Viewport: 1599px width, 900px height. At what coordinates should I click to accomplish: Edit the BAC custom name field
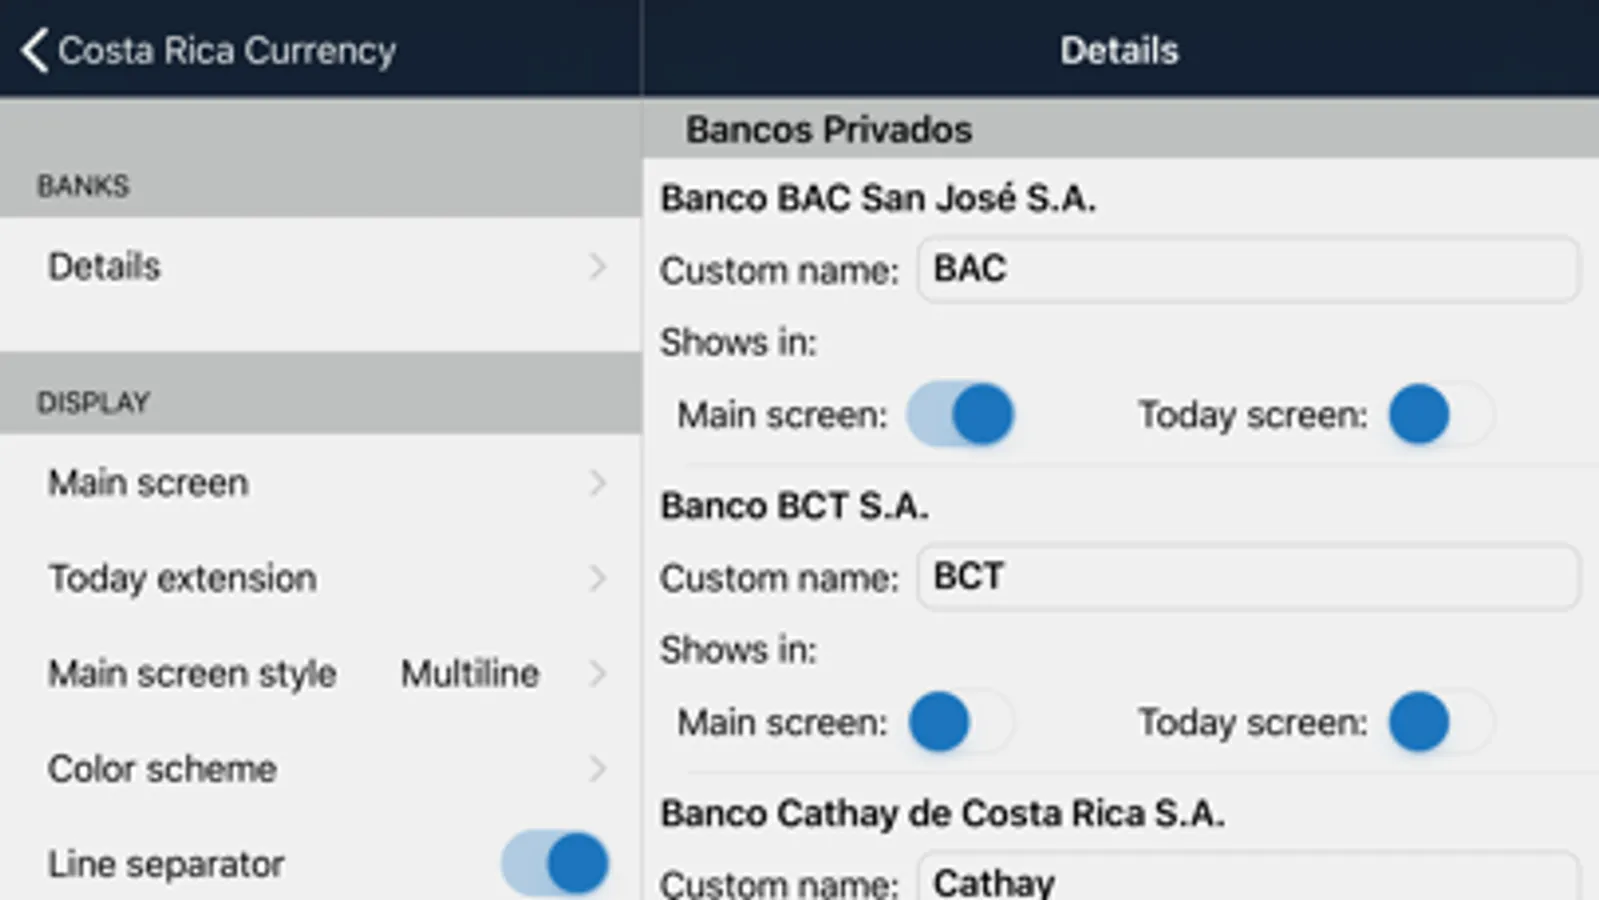[1248, 269]
